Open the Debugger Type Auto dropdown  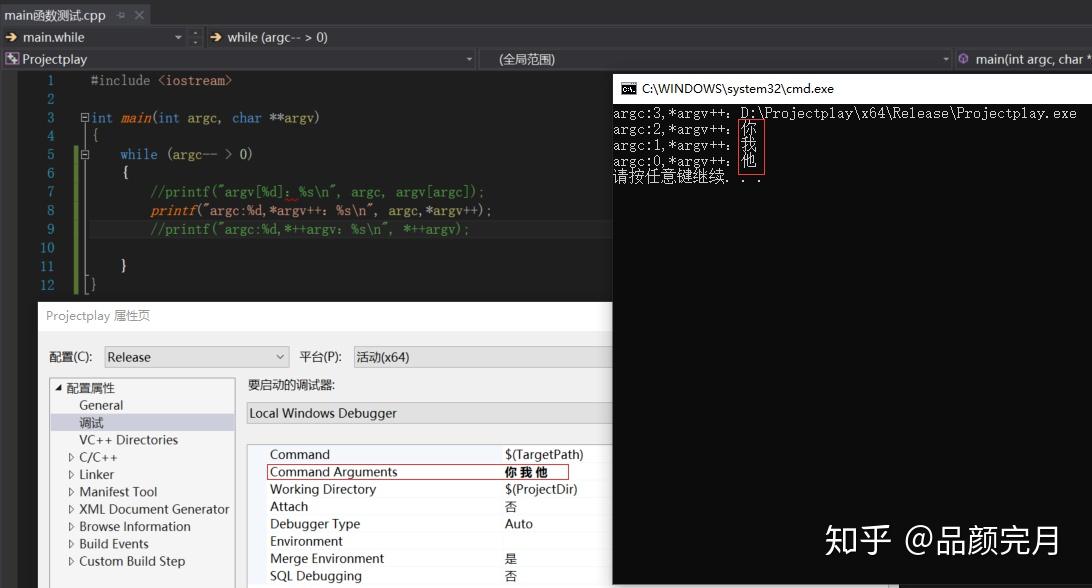click(519, 523)
